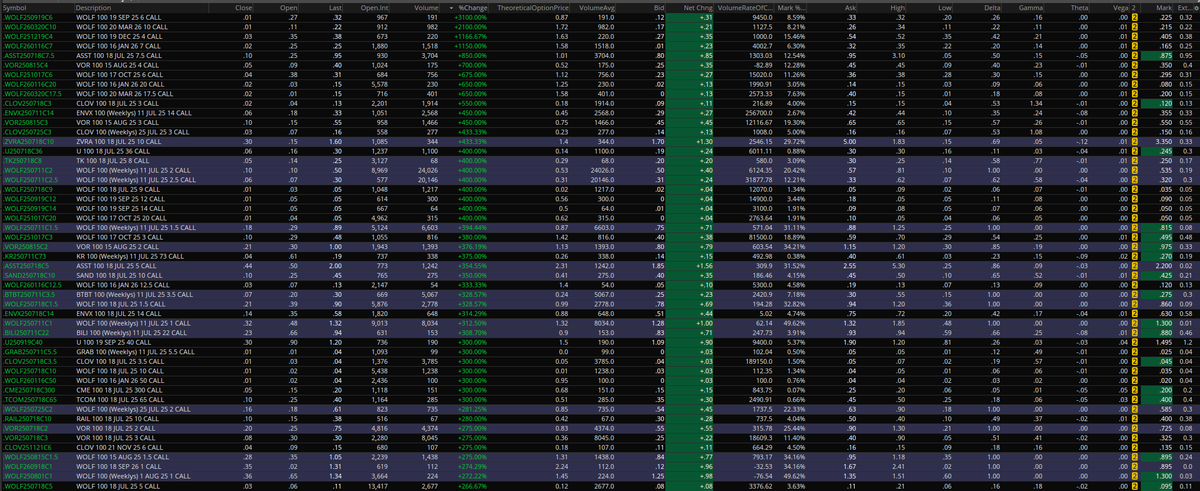Click yellow 2 badge in .RAIL250718C10 row
Image resolution: width=1200 pixels, height=491 pixels.
[1135, 418]
